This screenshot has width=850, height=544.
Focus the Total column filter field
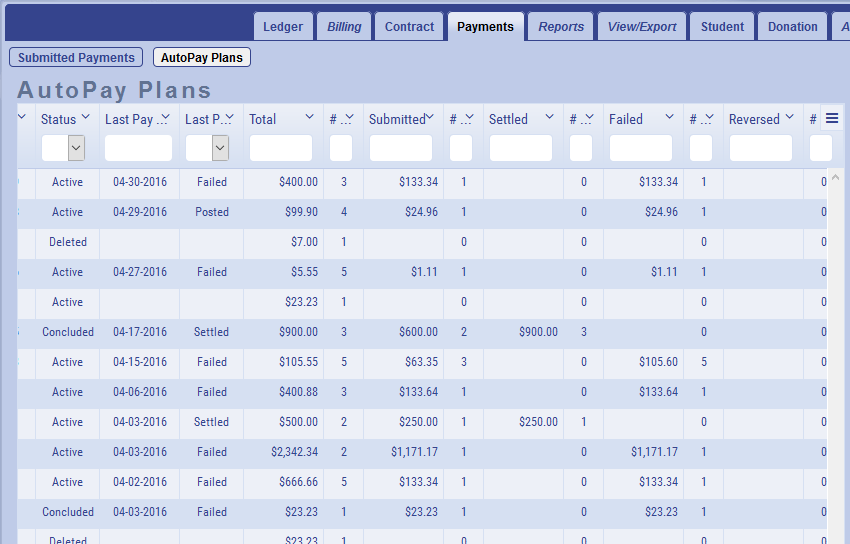[281, 148]
